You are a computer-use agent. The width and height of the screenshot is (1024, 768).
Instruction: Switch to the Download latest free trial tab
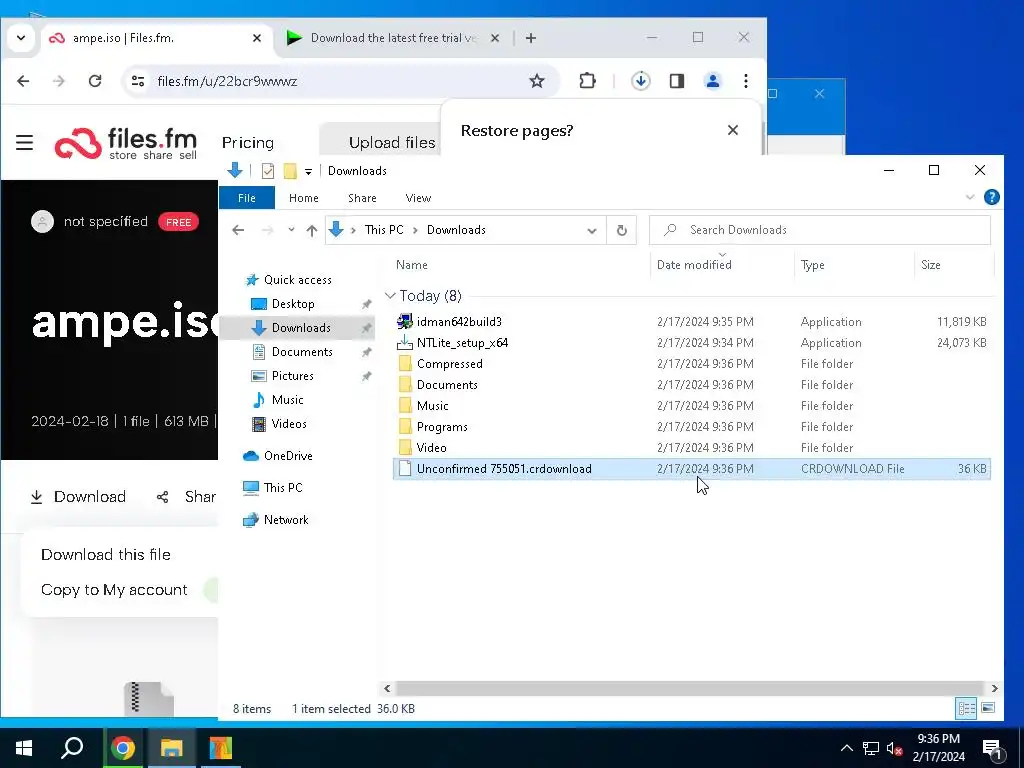coord(394,38)
